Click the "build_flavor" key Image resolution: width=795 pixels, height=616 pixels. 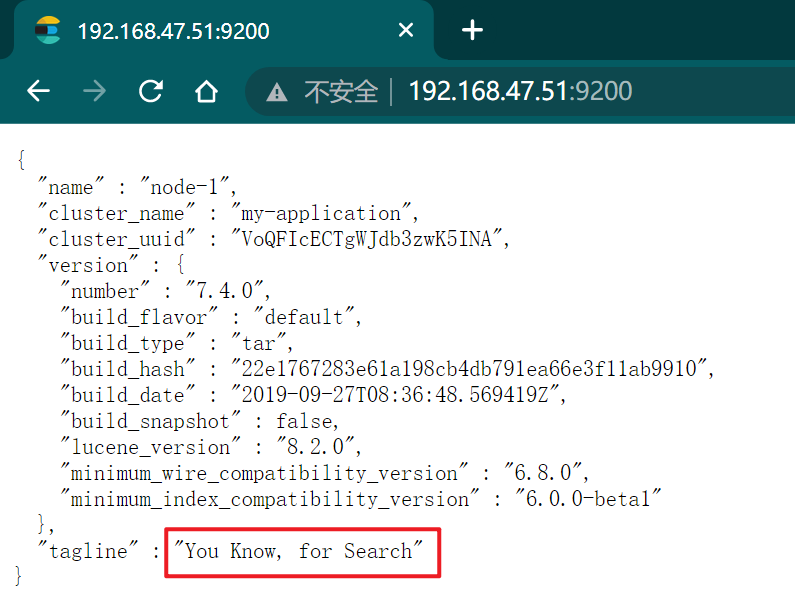pos(139,317)
